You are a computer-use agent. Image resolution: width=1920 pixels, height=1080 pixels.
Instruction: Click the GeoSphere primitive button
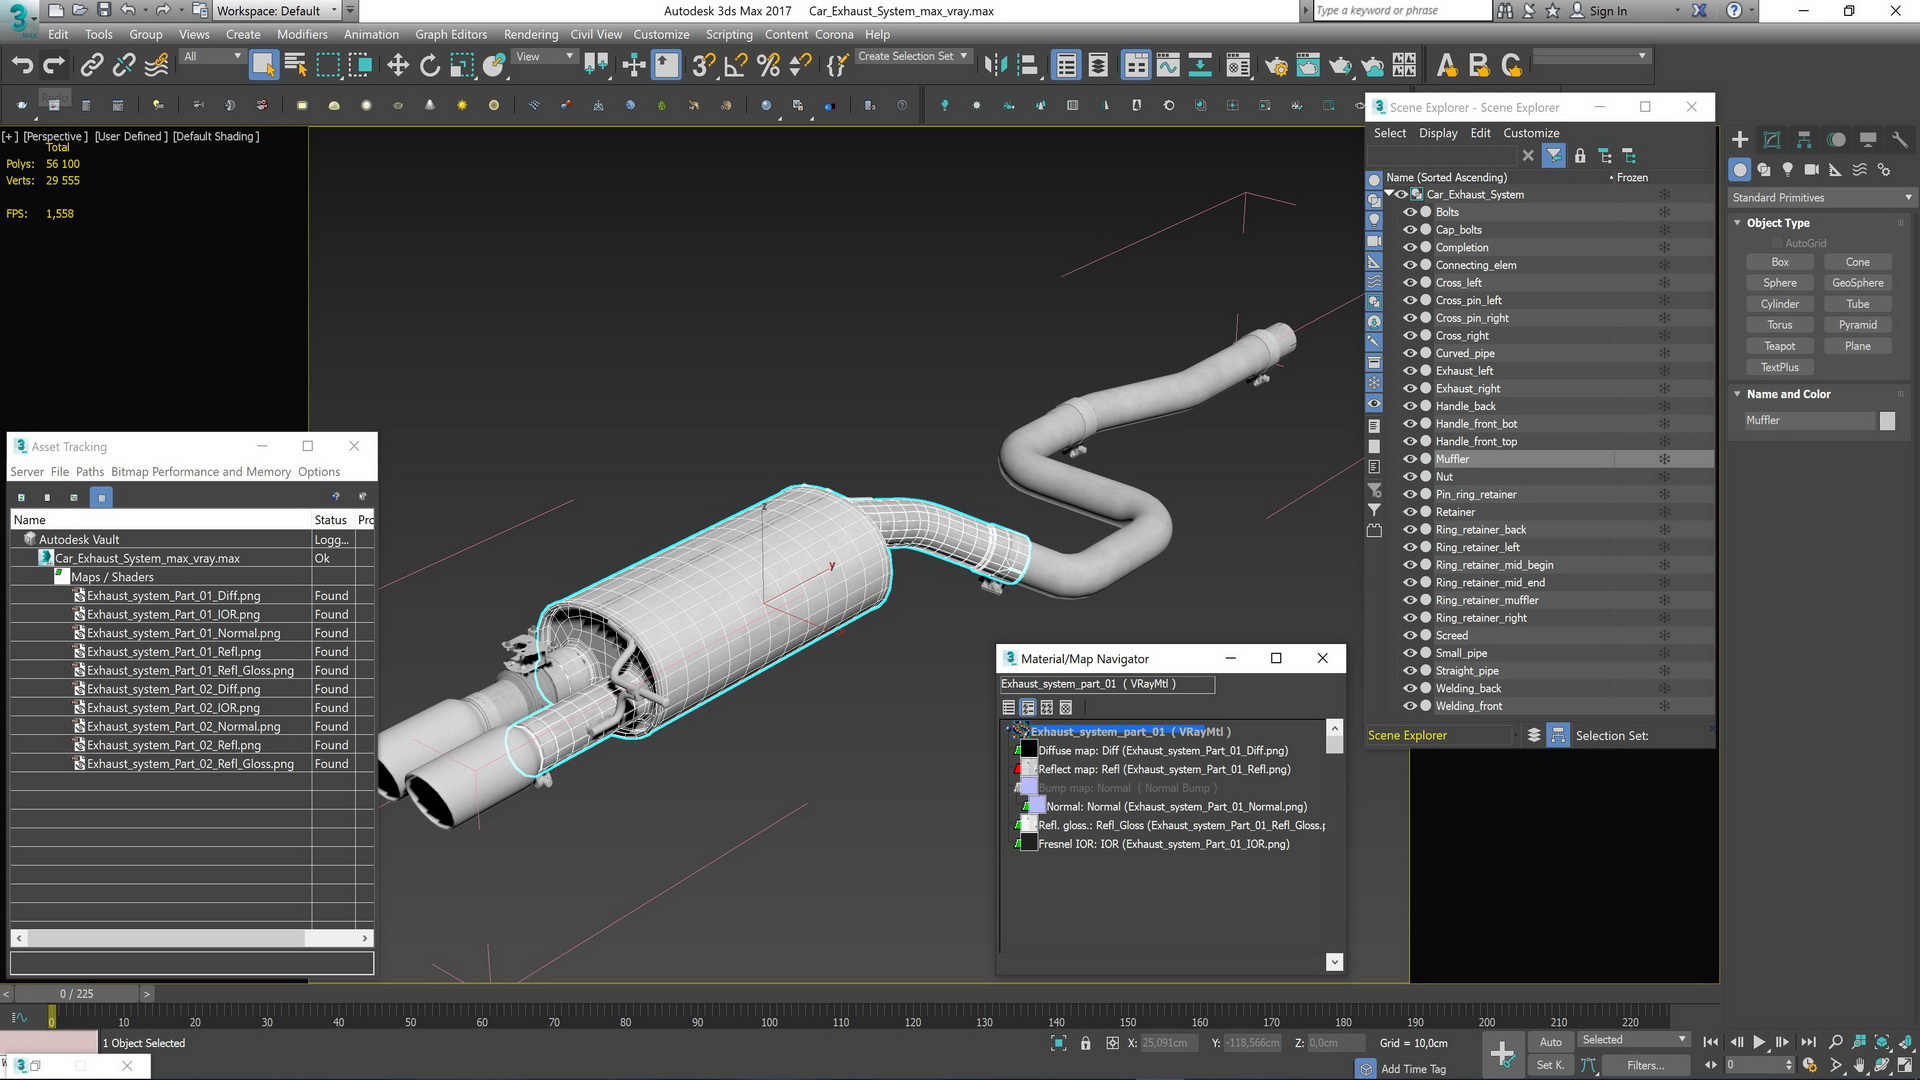coord(1857,283)
